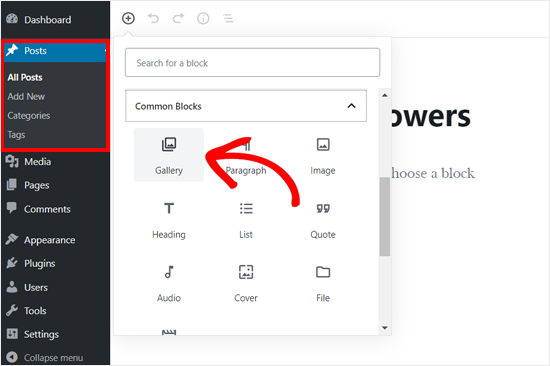Viewport: 550px width, 366px height.
Task: Click block list scrollbar up arrow
Action: point(385,95)
